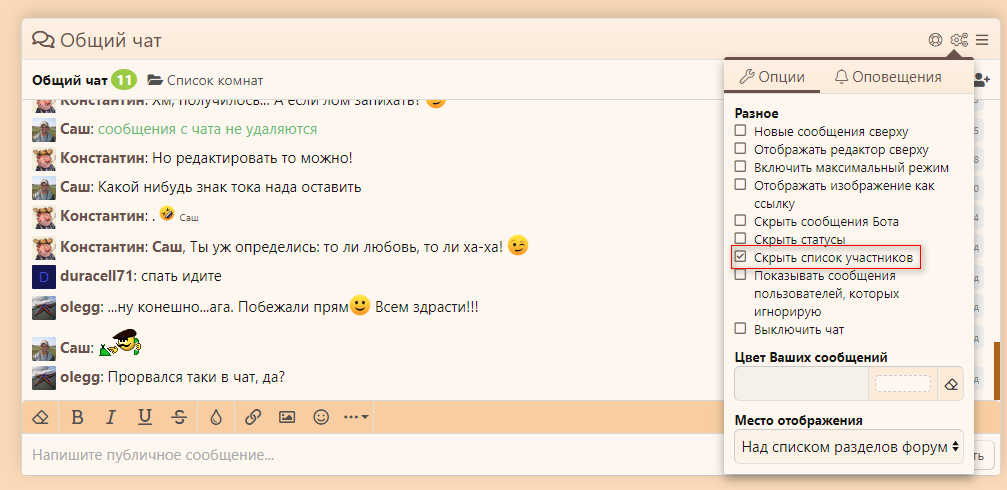Click the lifebuoy help icon in chat header
1007x490 pixels.
pyautogui.click(x=935, y=40)
